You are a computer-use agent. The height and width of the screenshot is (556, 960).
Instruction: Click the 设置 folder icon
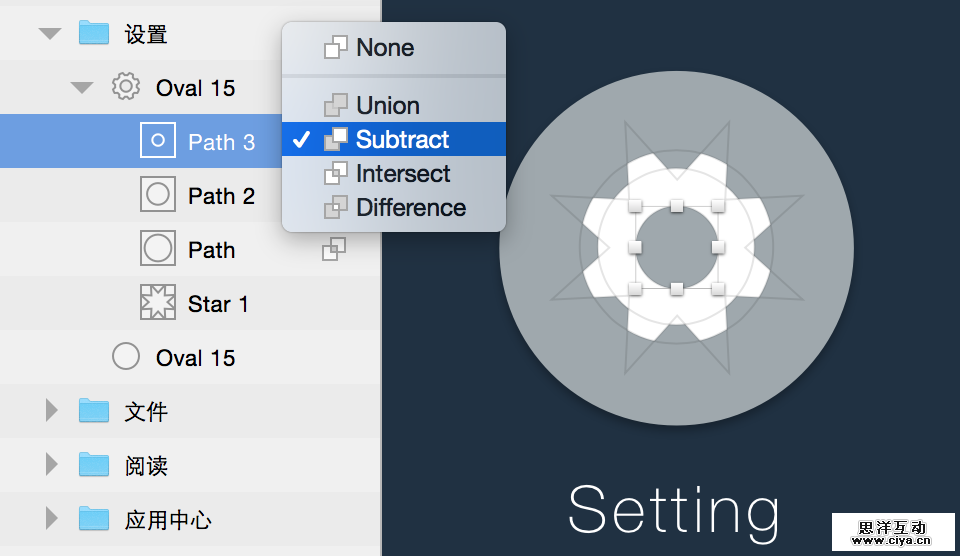click(94, 34)
